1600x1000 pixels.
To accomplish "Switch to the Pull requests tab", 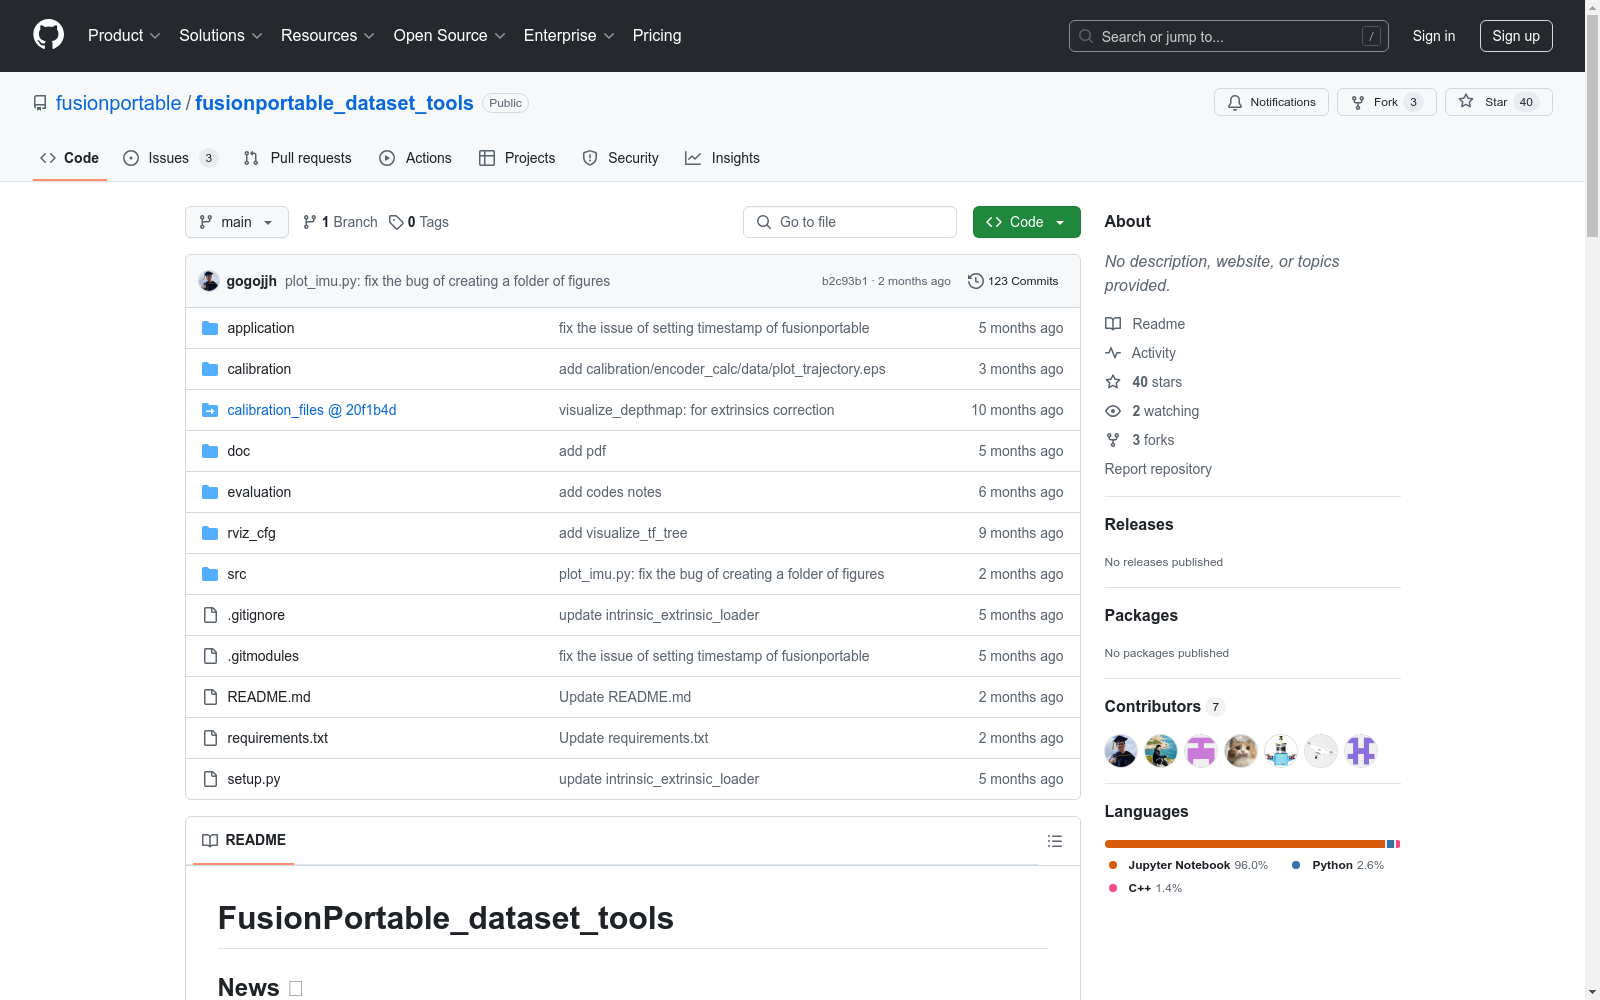I will click(x=298, y=158).
